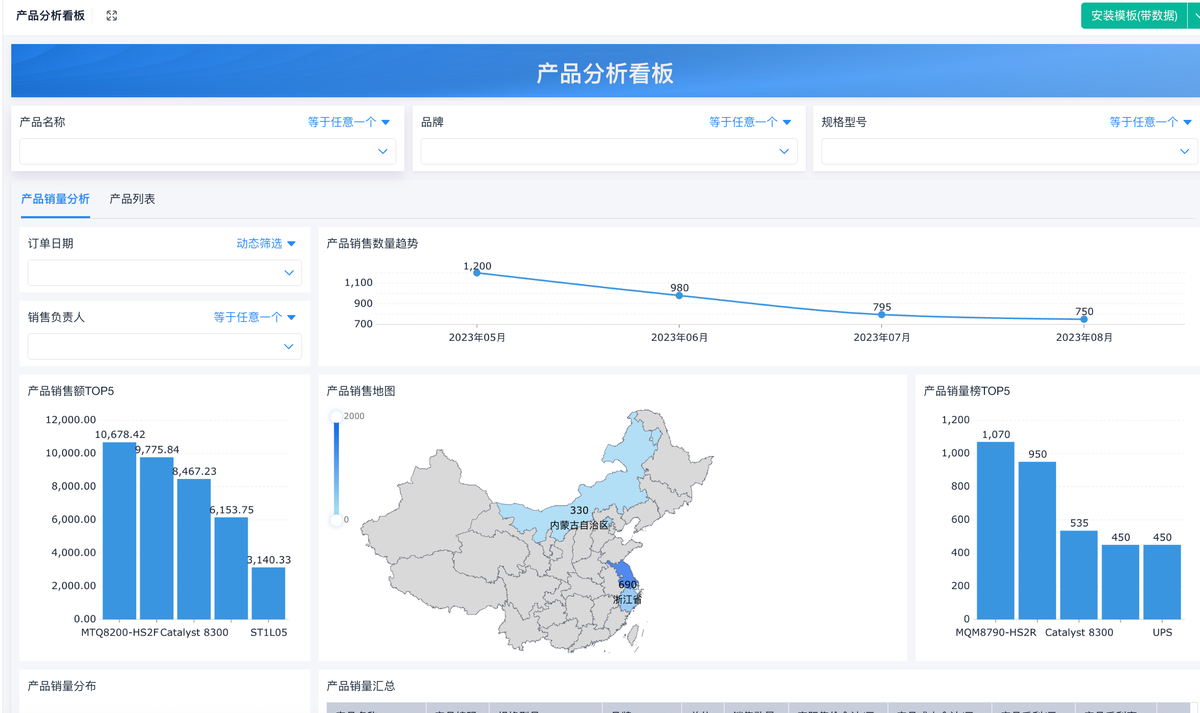Viewport: 1200px width, 713px height.
Task: Click 安装模板(带数据) button
Action: point(1133,16)
